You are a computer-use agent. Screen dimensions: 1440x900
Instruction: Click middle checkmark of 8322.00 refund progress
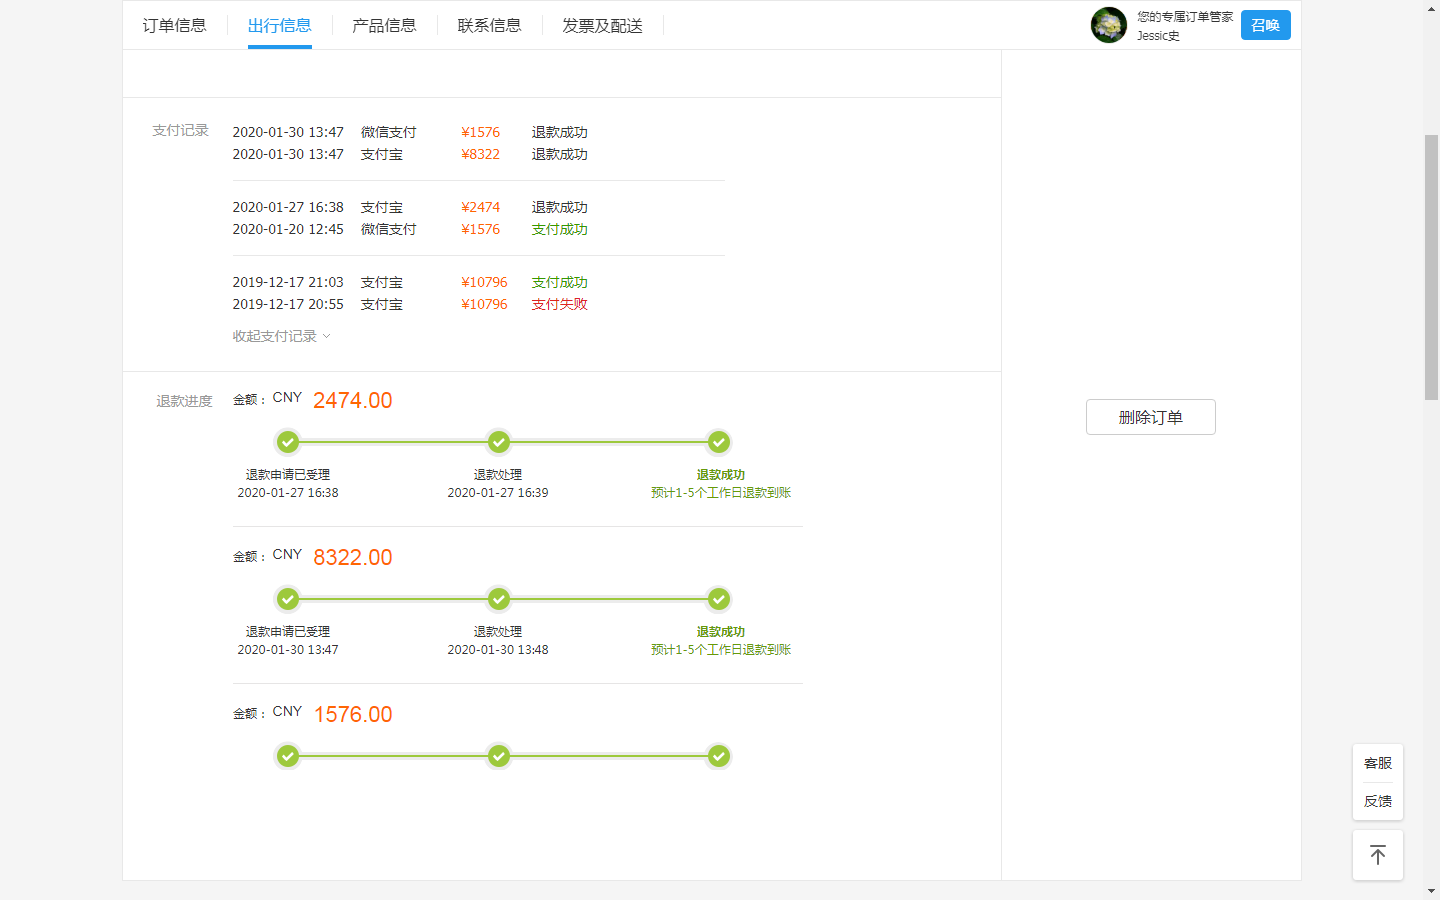[498, 599]
